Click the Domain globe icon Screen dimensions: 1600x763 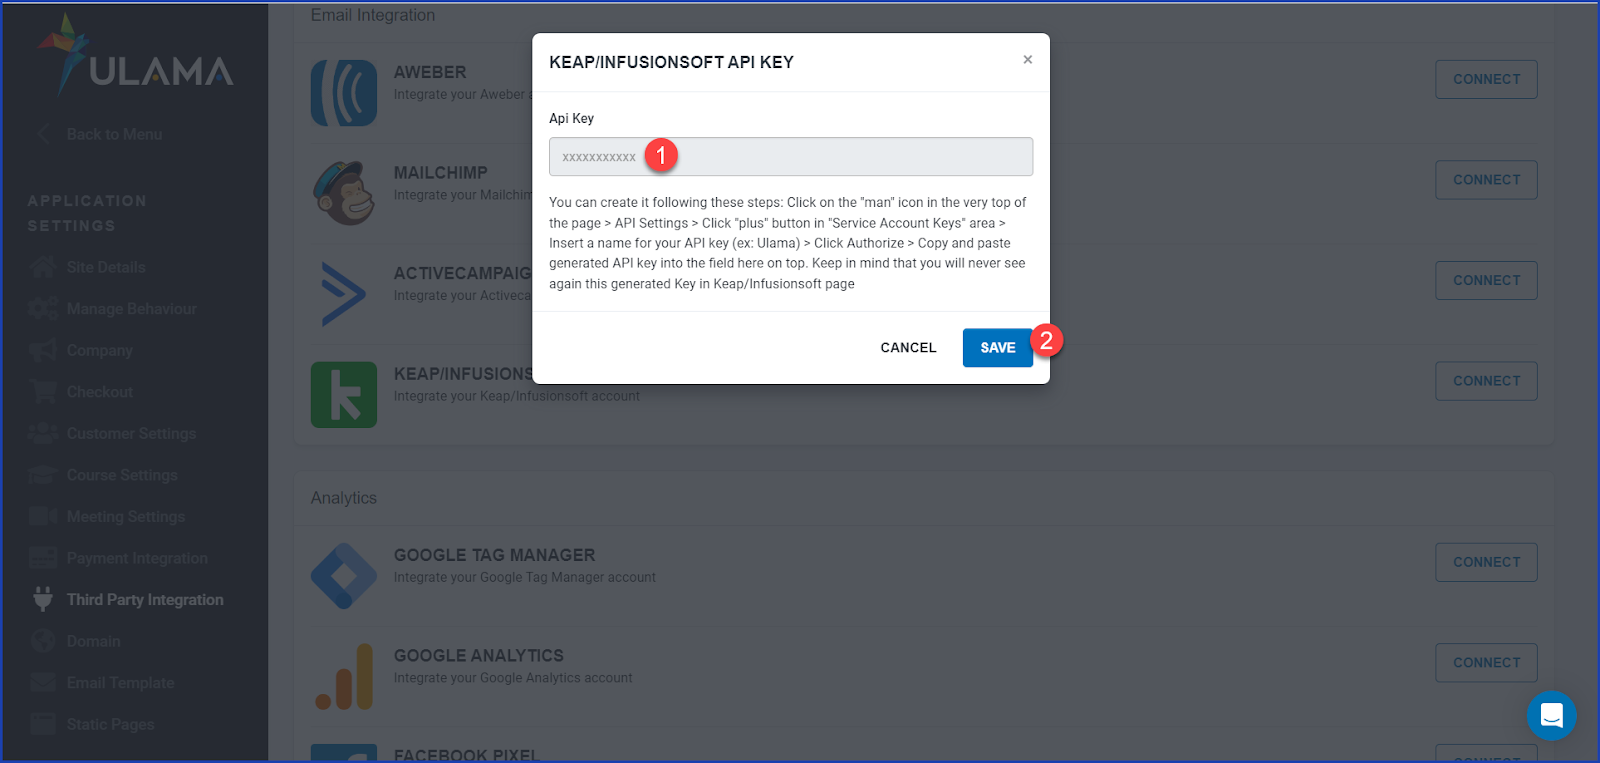43,641
